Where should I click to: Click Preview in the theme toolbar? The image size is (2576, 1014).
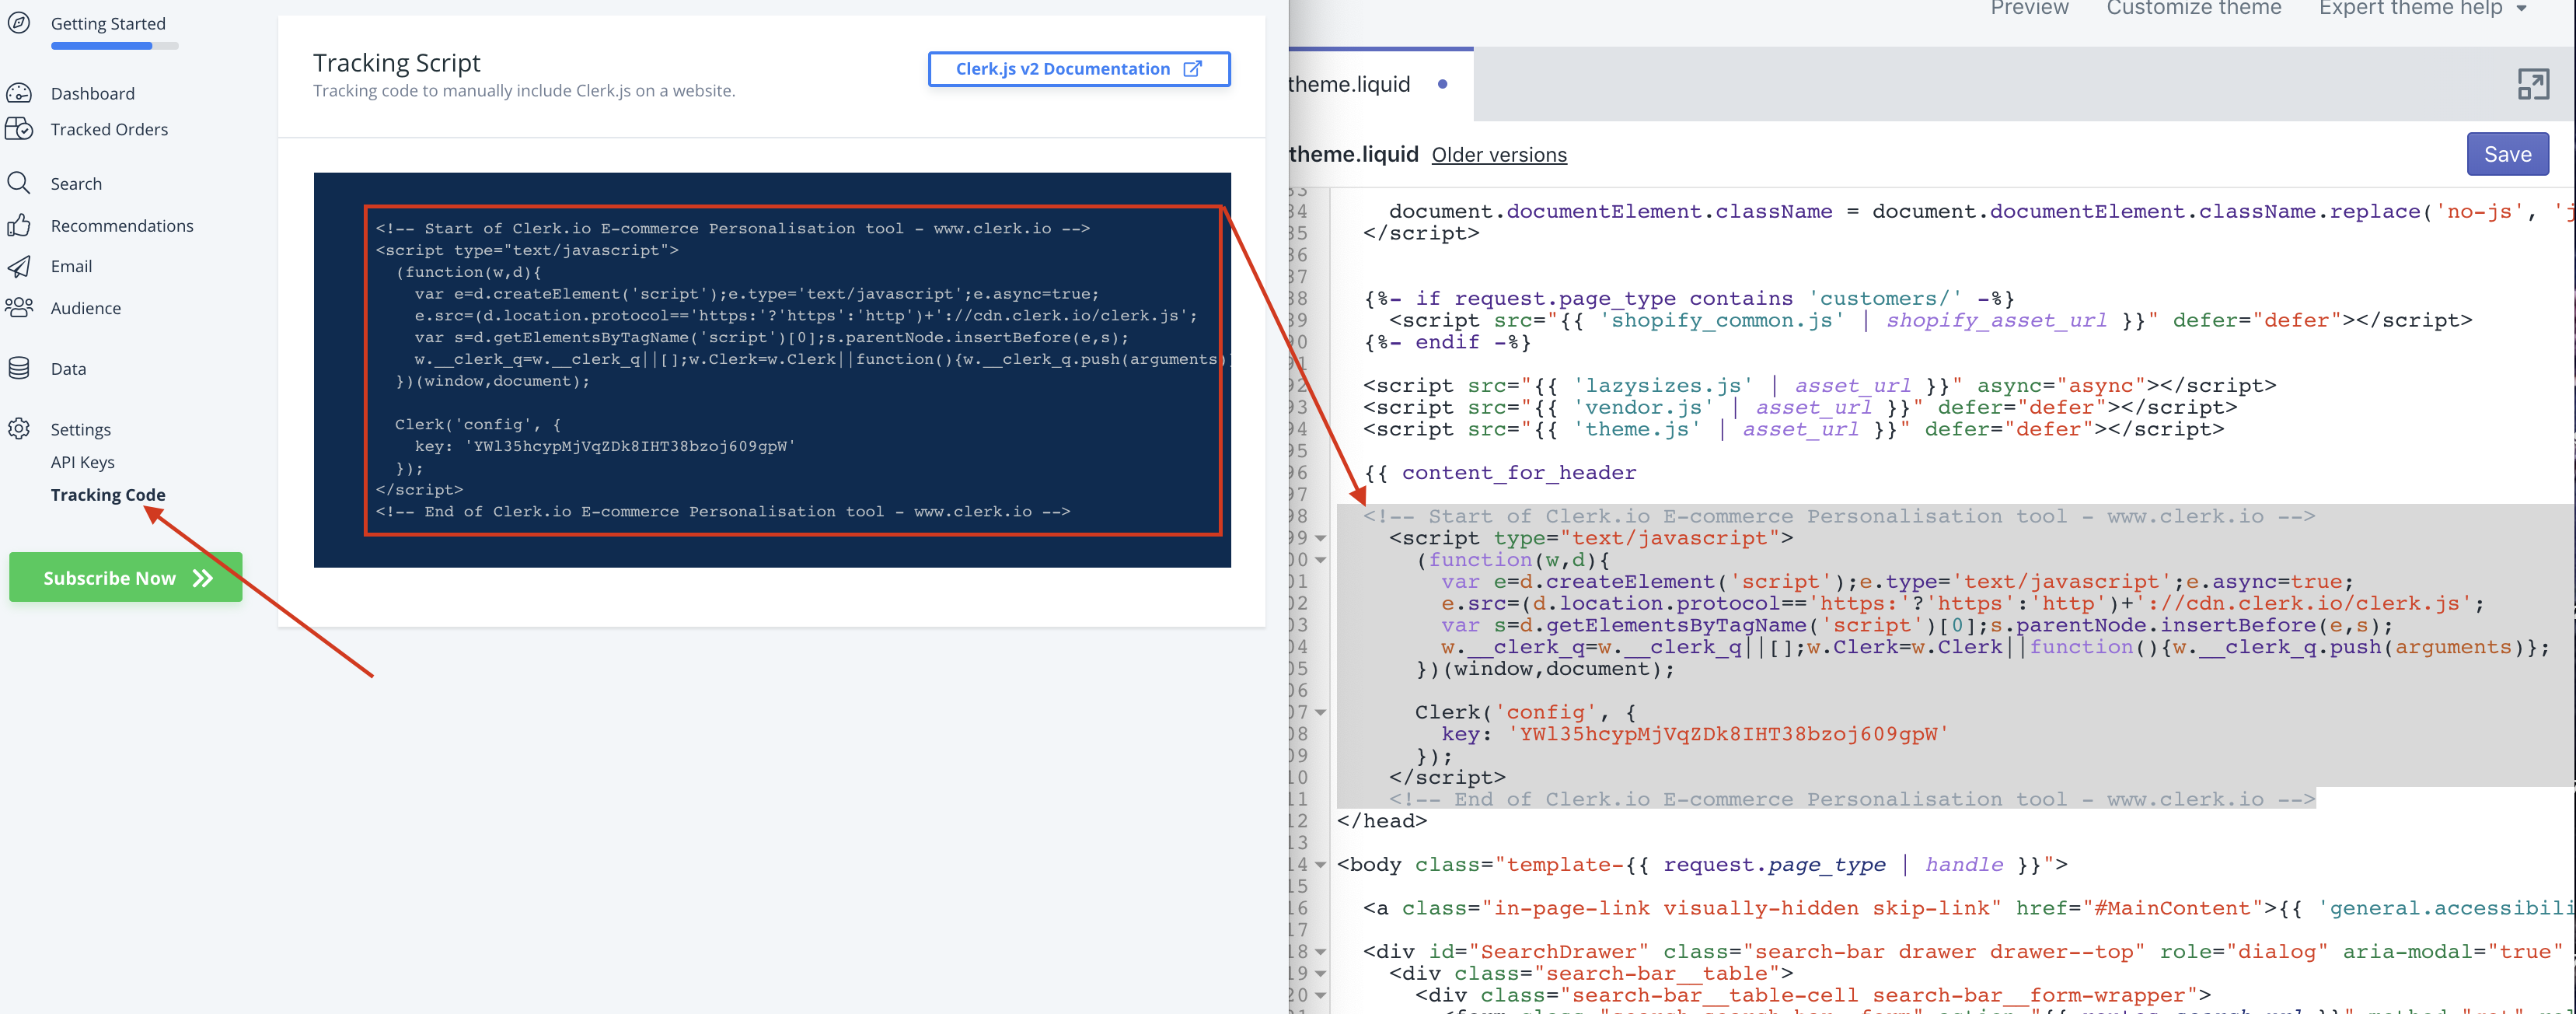coord(2029,8)
